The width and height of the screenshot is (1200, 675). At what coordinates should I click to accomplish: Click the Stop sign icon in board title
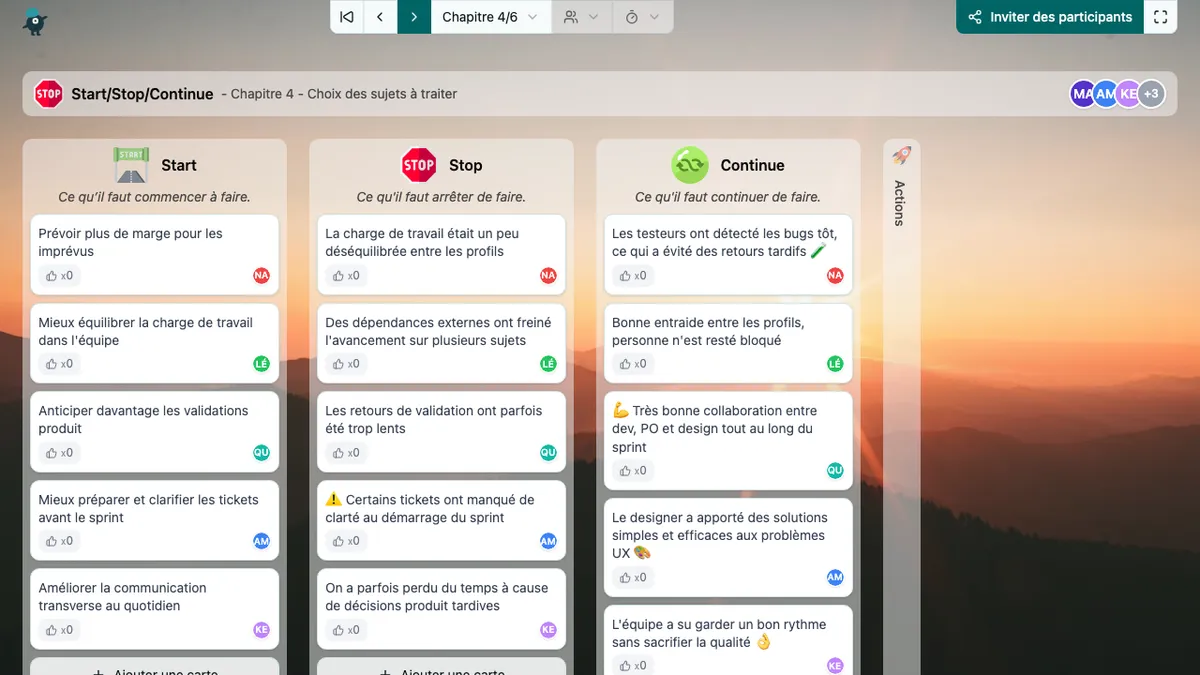pos(48,94)
